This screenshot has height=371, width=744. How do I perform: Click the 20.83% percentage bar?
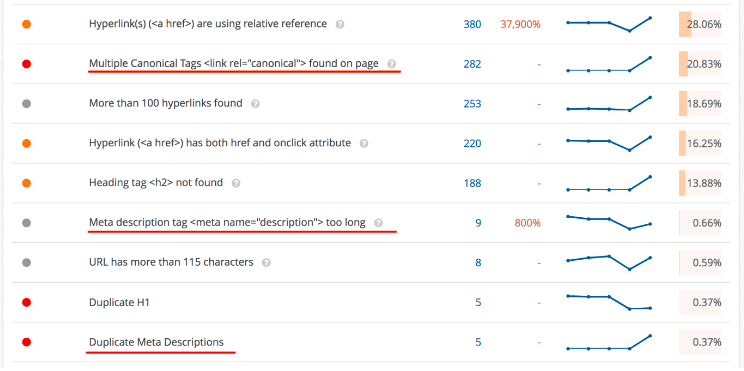coord(700,64)
